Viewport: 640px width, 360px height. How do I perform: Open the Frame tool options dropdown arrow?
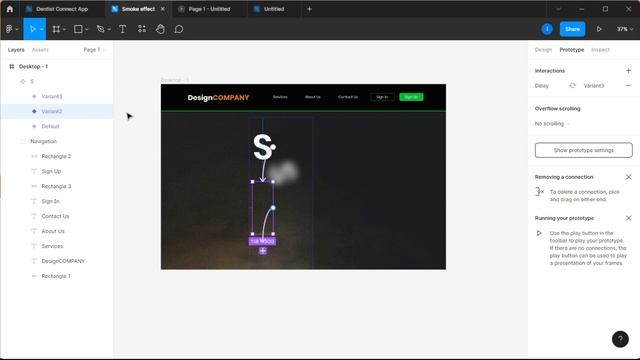tap(64, 29)
